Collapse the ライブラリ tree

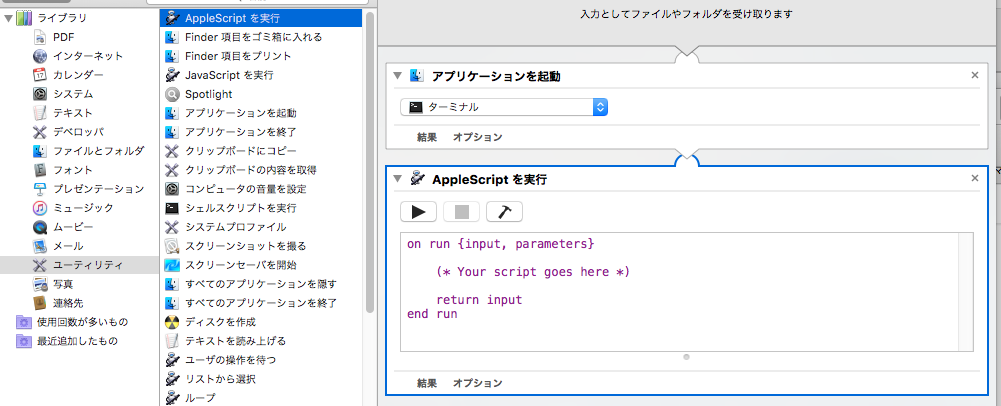click(8, 18)
